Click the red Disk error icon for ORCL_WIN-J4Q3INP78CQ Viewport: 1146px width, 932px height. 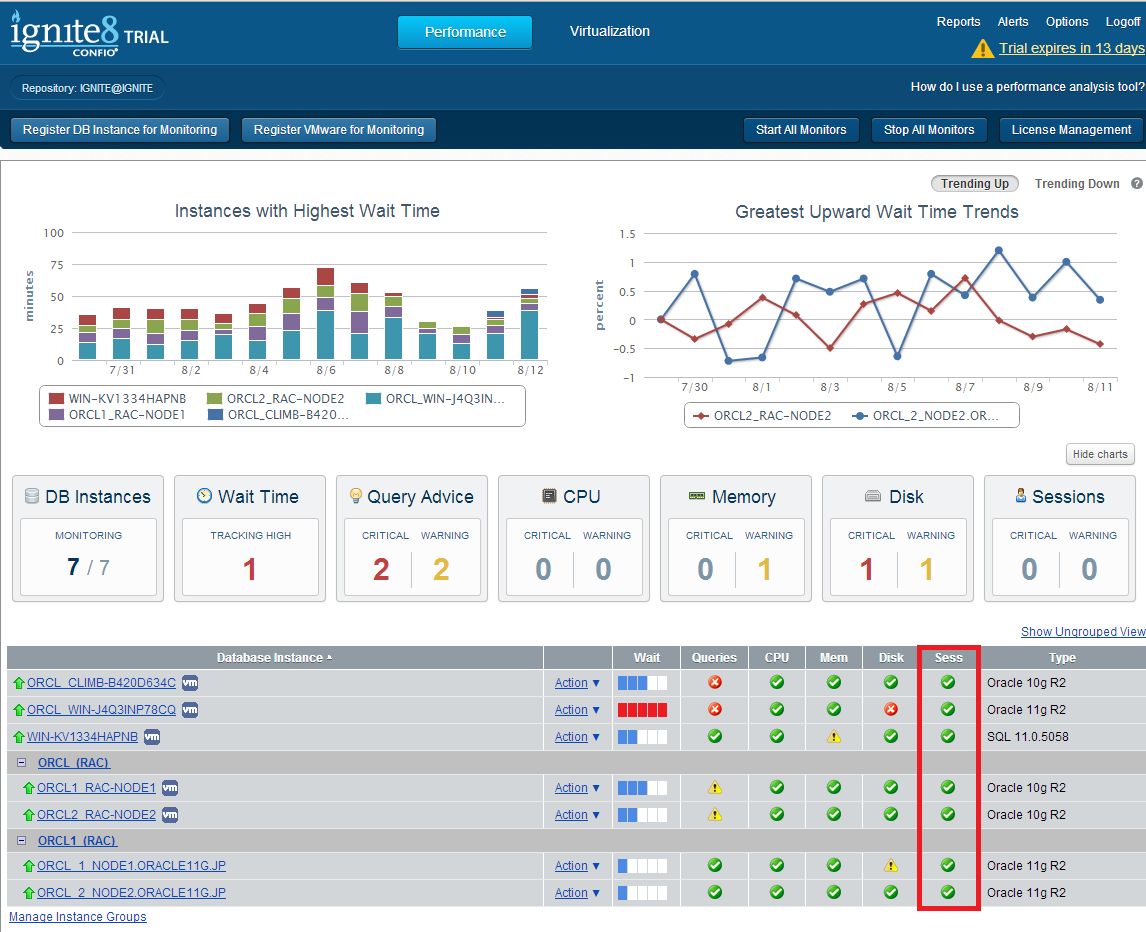coord(890,709)
